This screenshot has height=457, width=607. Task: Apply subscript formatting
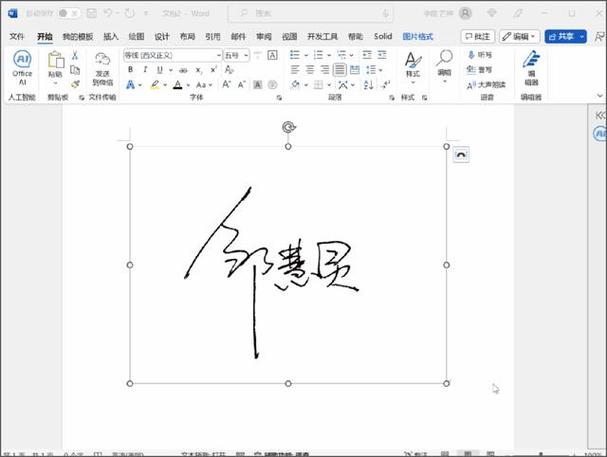[x=198, y=70]
